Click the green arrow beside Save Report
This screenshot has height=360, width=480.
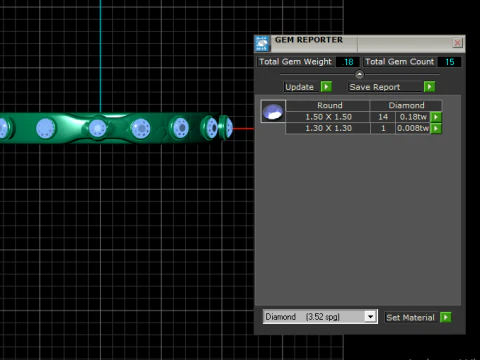click(x=429, y=87)
